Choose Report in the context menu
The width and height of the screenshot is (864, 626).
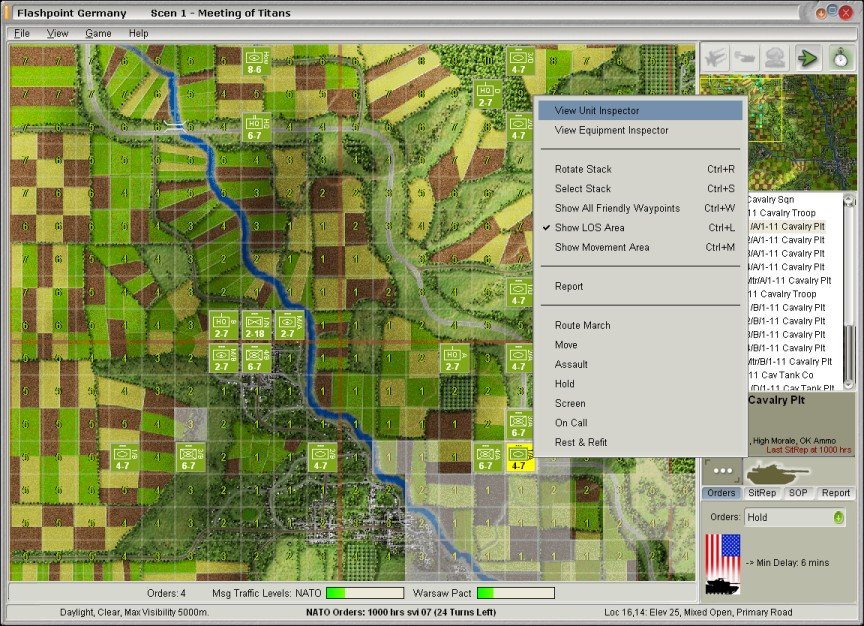(x=640, y=287)
